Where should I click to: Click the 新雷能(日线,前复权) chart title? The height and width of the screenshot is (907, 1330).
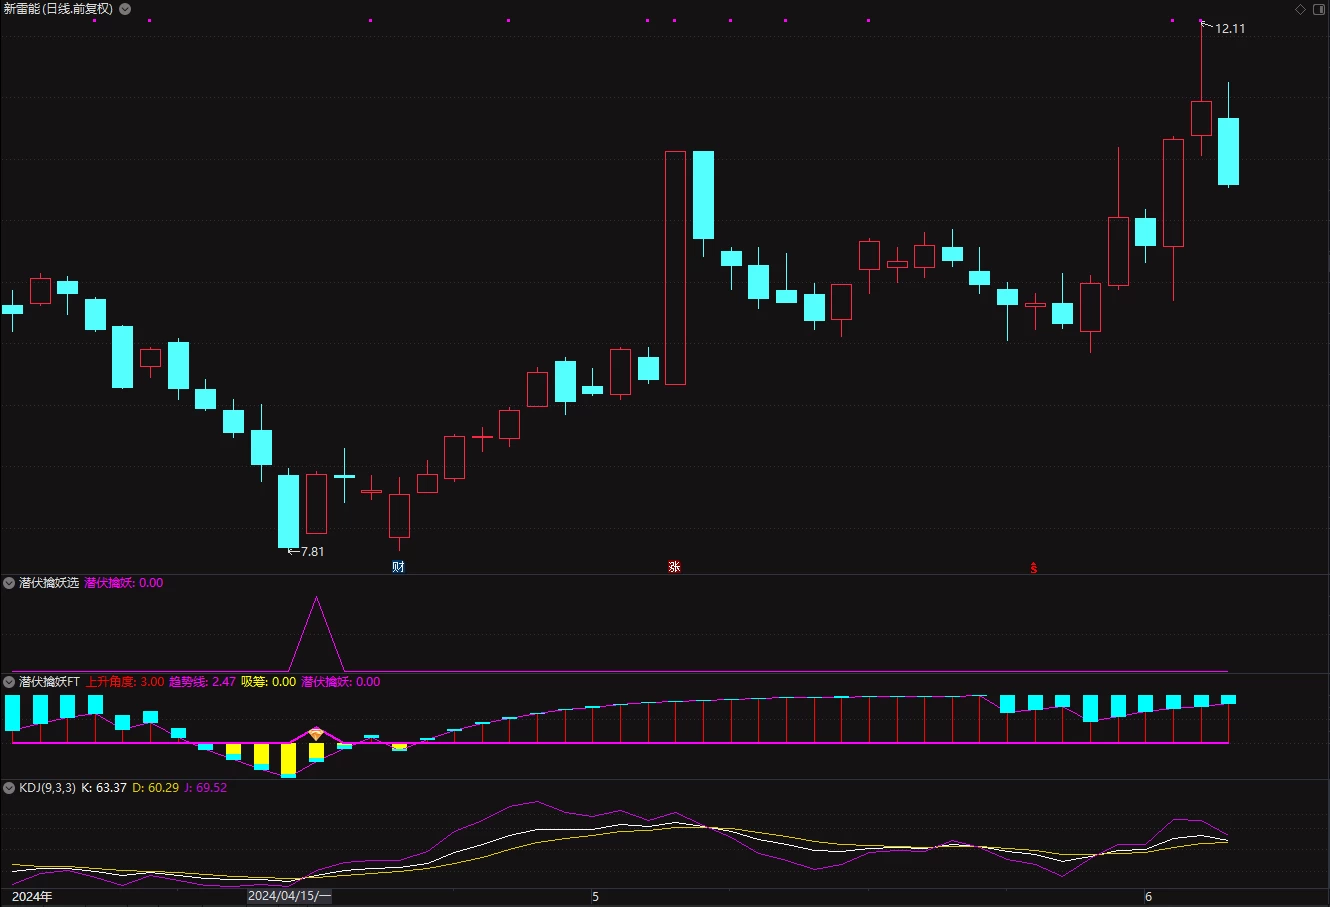[58, 9]
